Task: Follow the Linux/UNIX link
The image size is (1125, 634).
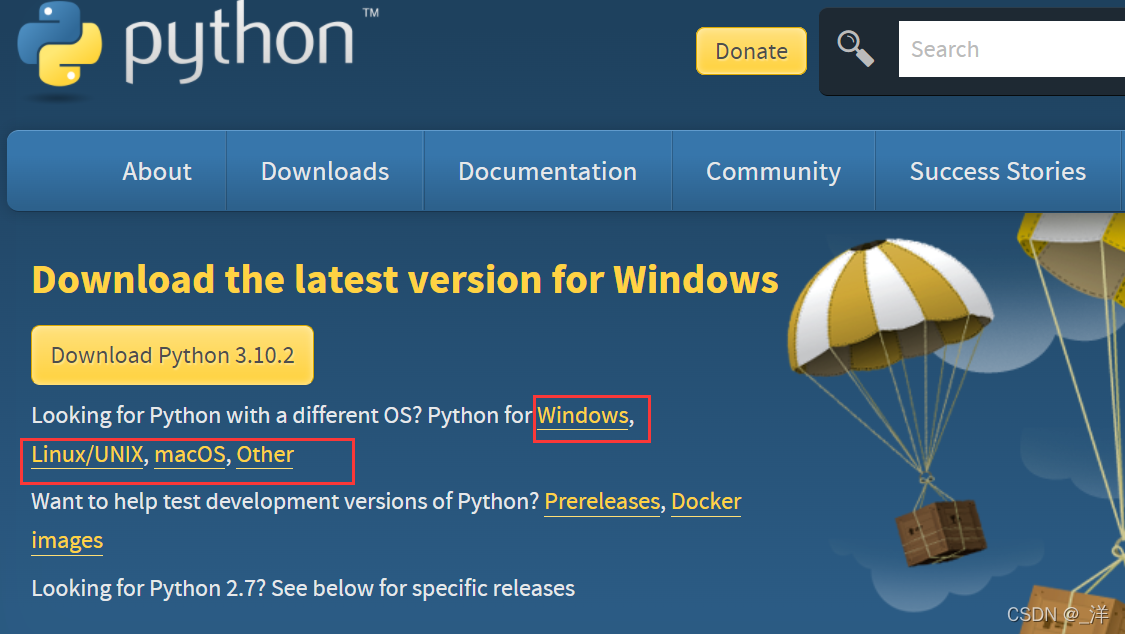Action: pyautogui.click(x=87, y=455)
